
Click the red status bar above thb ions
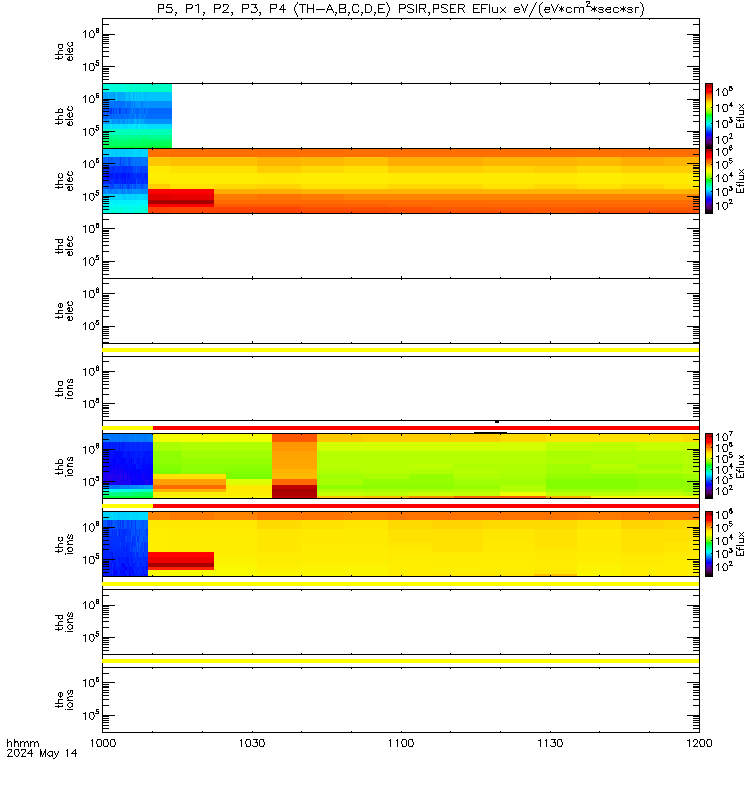pyautogui.click(x=426, y=428)
